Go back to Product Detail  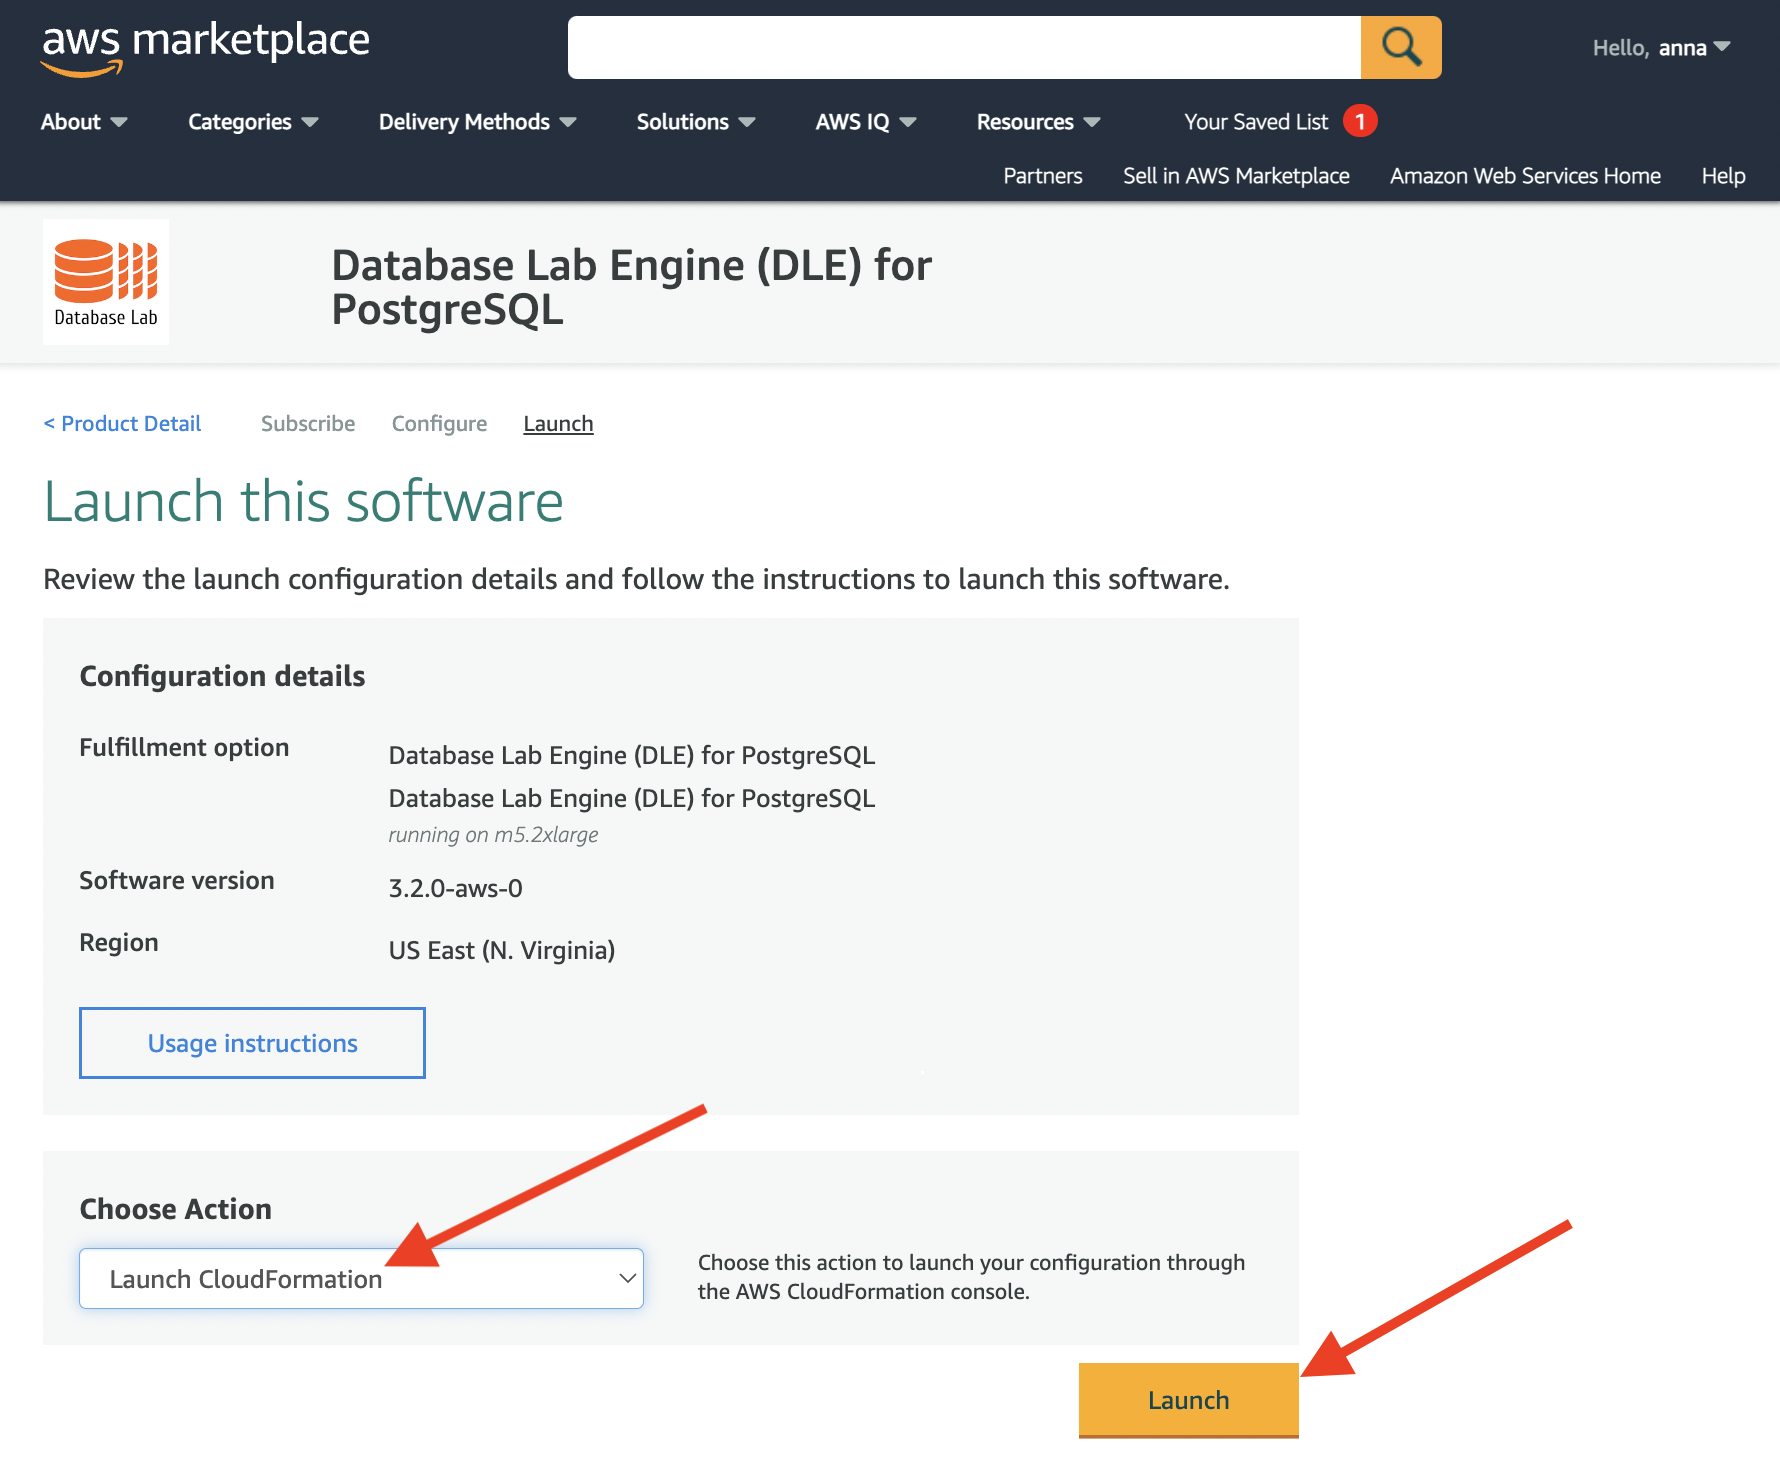pyautogui.click(x=122, y=424)
